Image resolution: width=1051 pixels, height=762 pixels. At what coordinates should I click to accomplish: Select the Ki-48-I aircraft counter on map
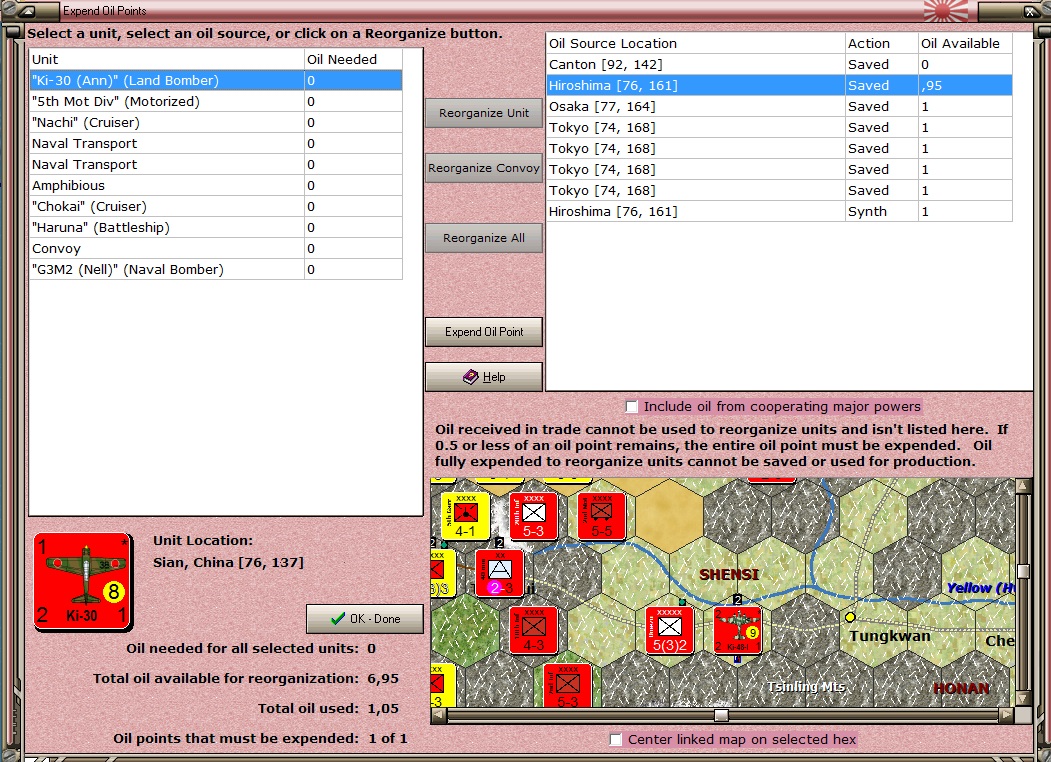click(x=737, y=630)
